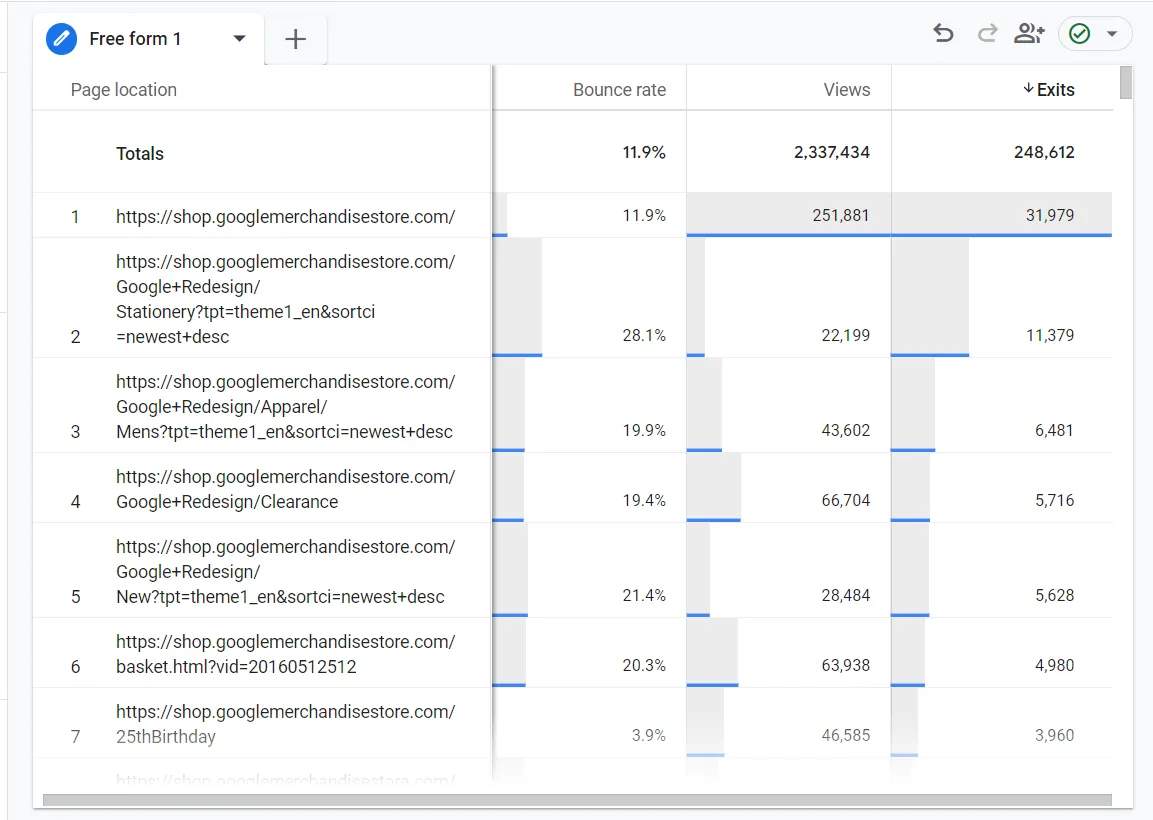
Task: Redo the last change
Action: (987, 34)
